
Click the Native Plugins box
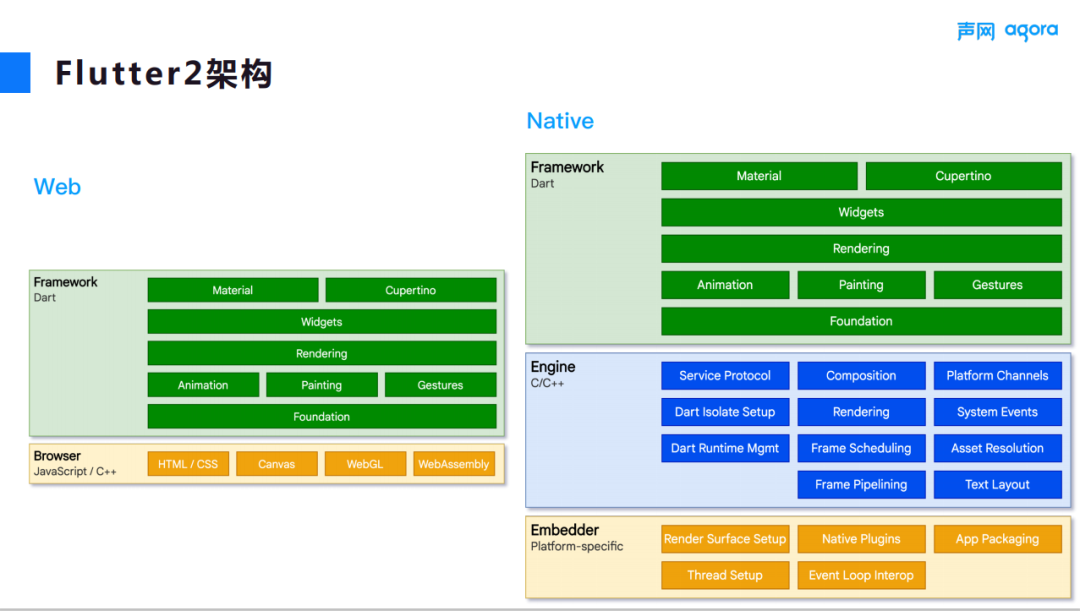point(861,539)
